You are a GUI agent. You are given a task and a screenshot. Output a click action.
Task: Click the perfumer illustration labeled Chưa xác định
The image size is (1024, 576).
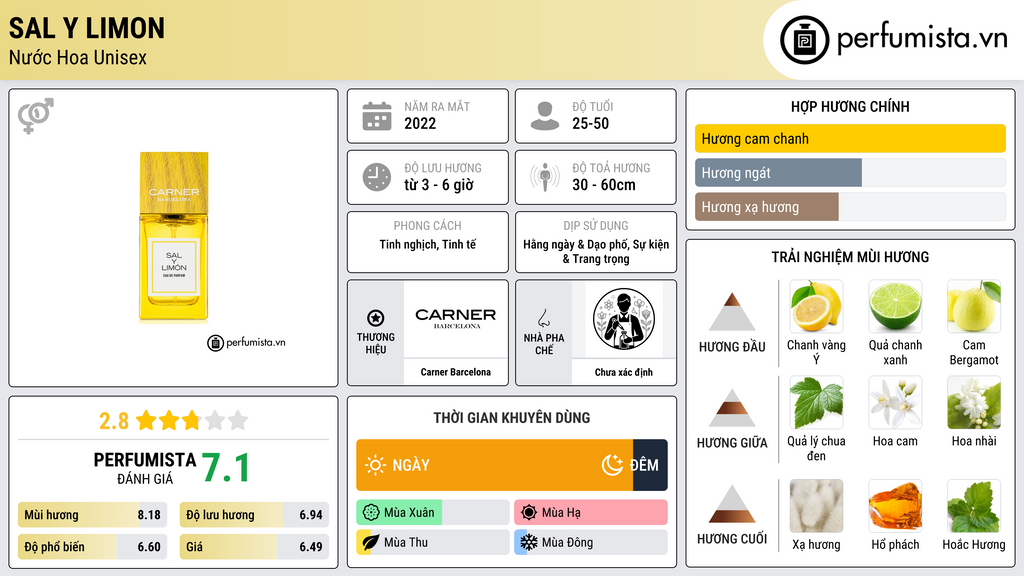[624, 319]
